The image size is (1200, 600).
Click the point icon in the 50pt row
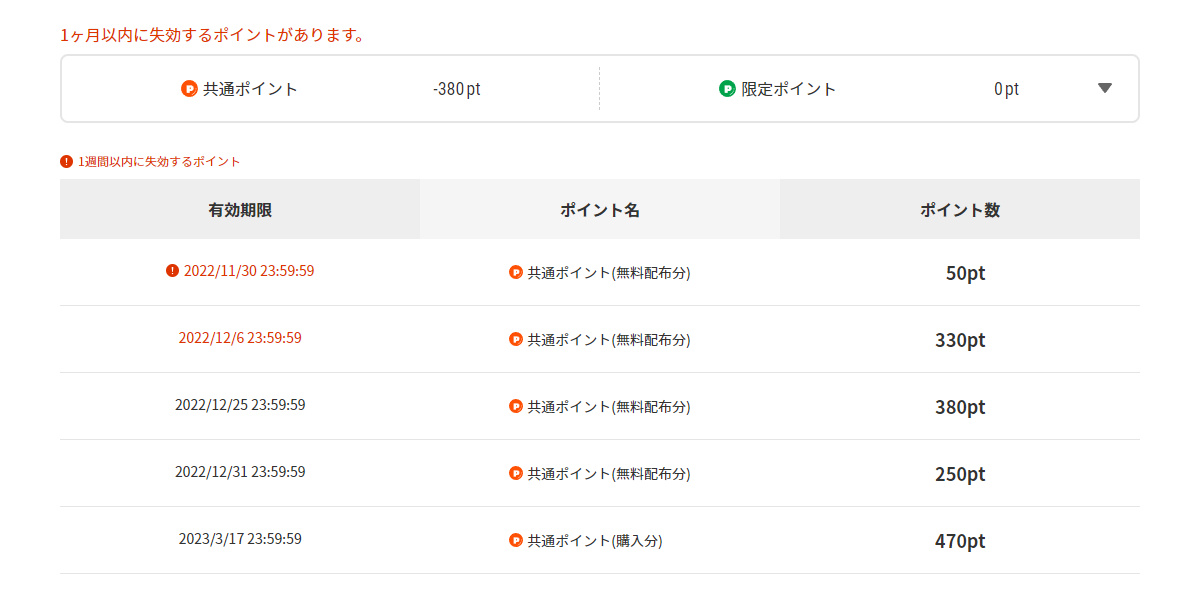[x=516, y=272]
